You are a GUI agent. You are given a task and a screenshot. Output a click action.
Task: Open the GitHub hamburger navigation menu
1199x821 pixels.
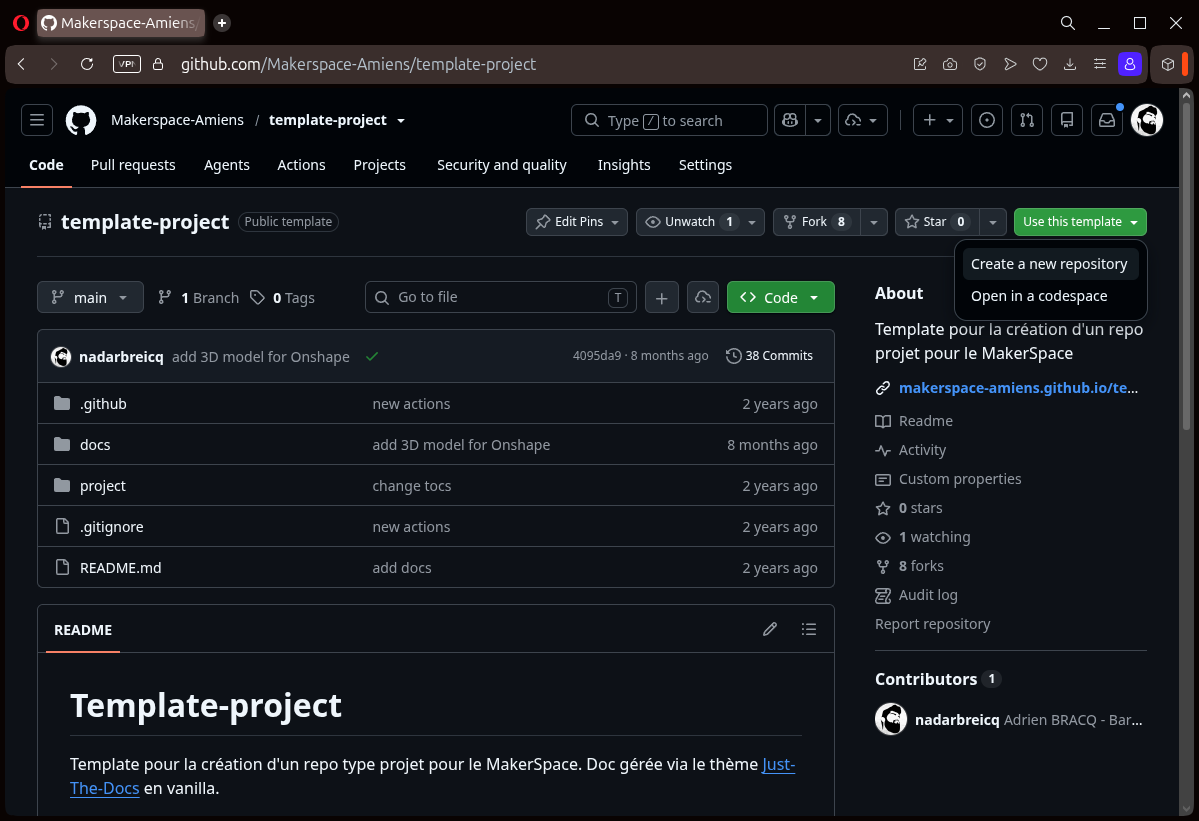(37, 120)
